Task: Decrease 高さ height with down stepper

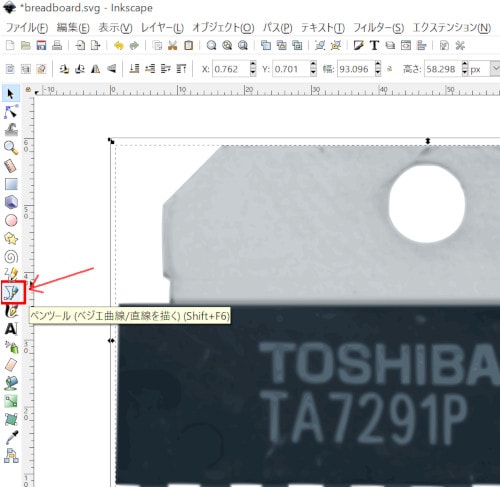Action: [x=465, y=72]
